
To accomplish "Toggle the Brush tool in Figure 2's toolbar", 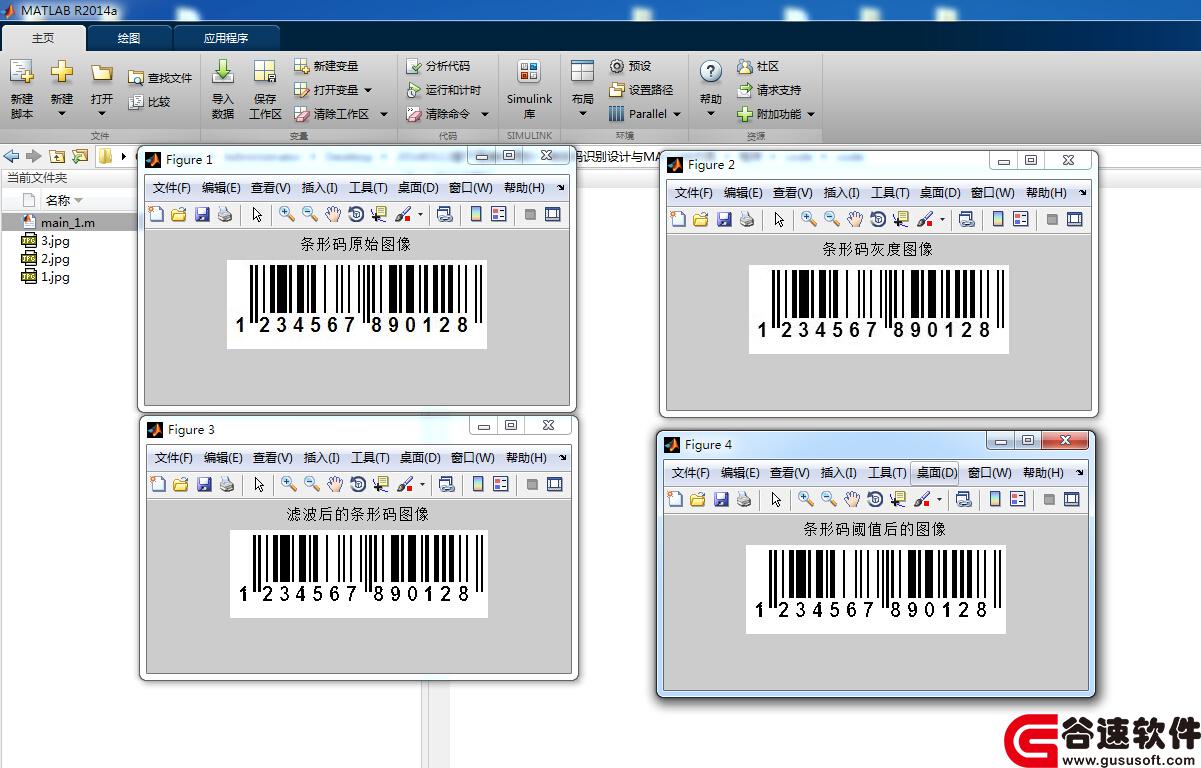I will click(925, 219).
